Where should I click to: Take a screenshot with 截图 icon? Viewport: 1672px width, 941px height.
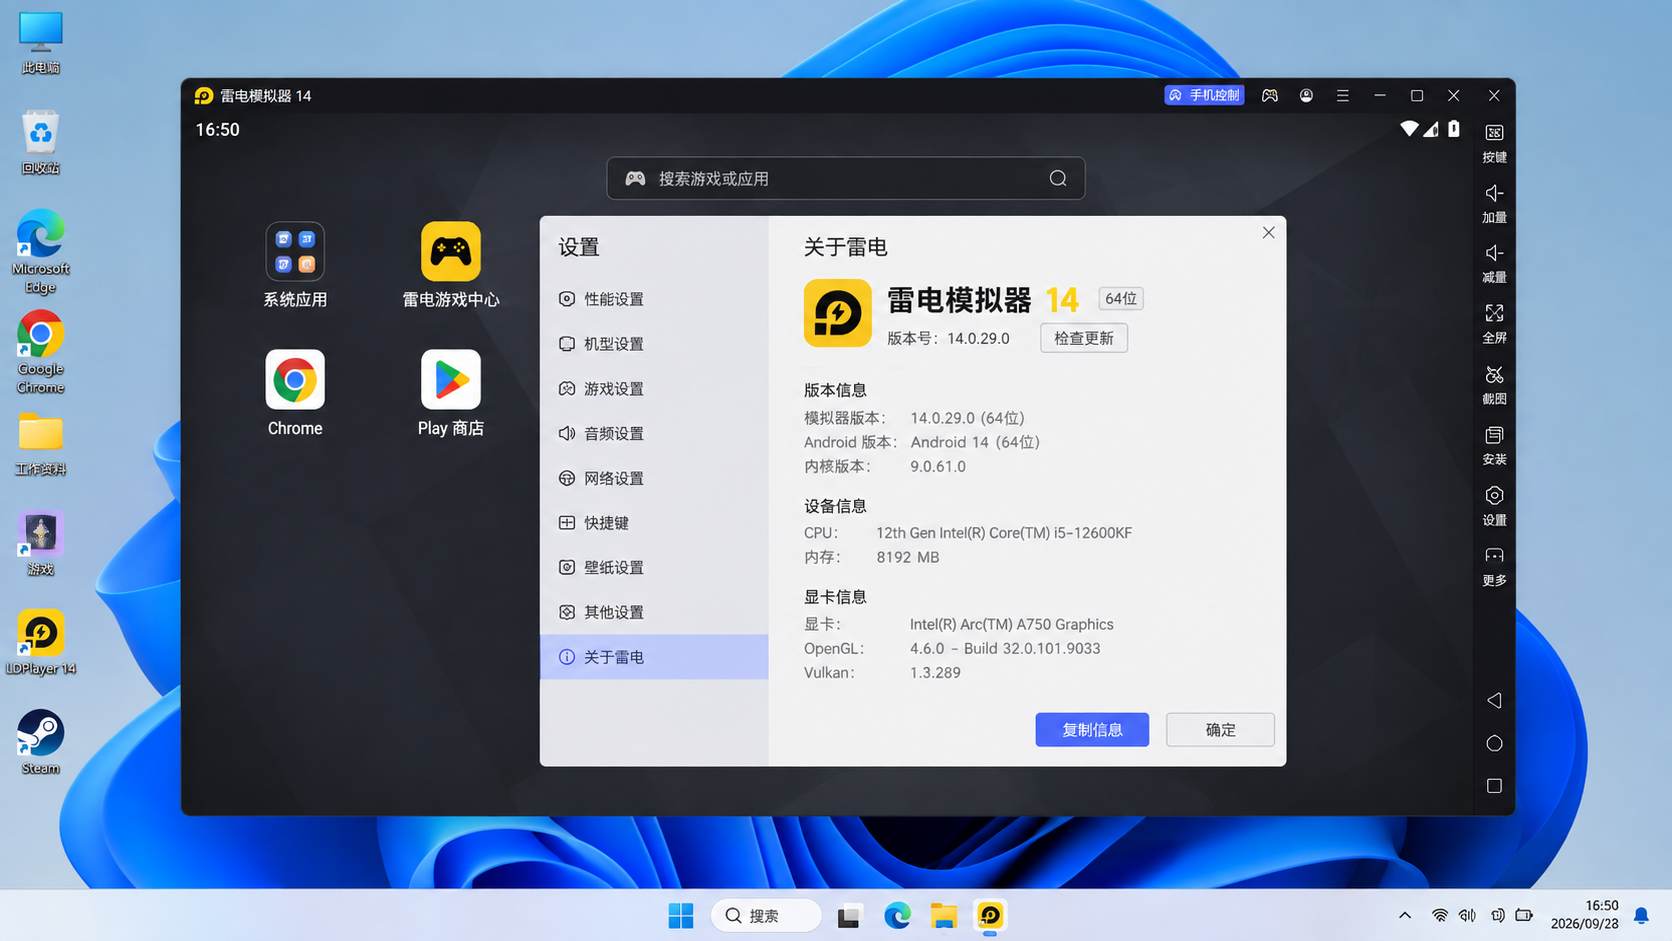coord(1494,385)
